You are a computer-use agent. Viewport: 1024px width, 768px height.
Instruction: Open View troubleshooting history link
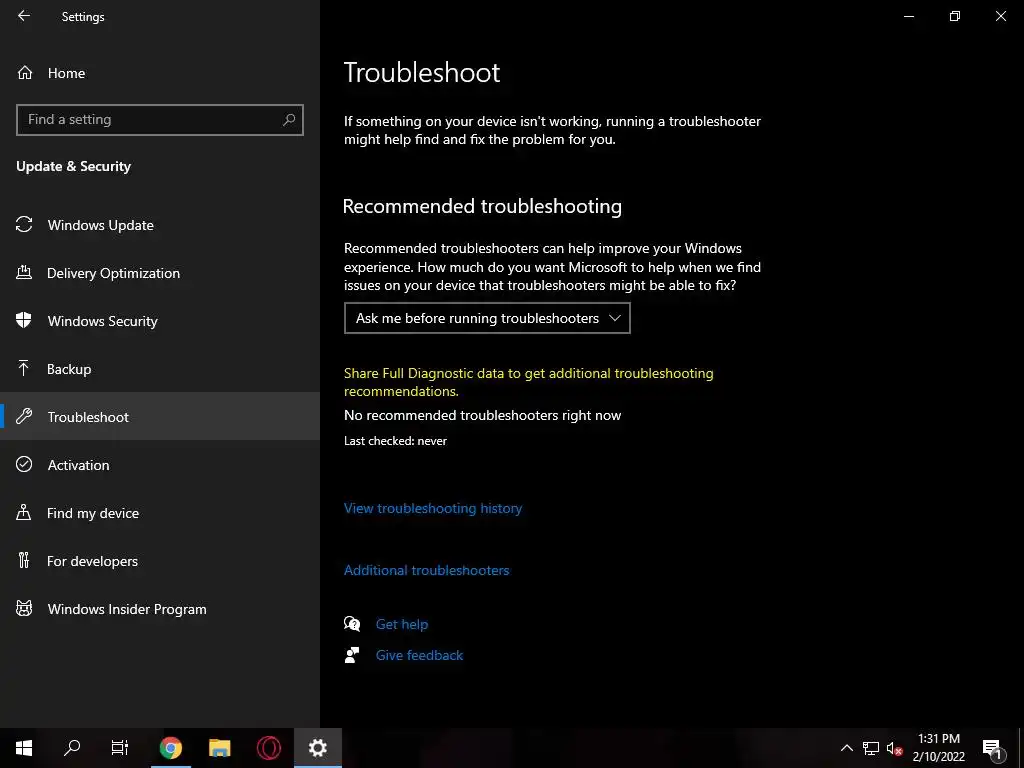point(433,508)
